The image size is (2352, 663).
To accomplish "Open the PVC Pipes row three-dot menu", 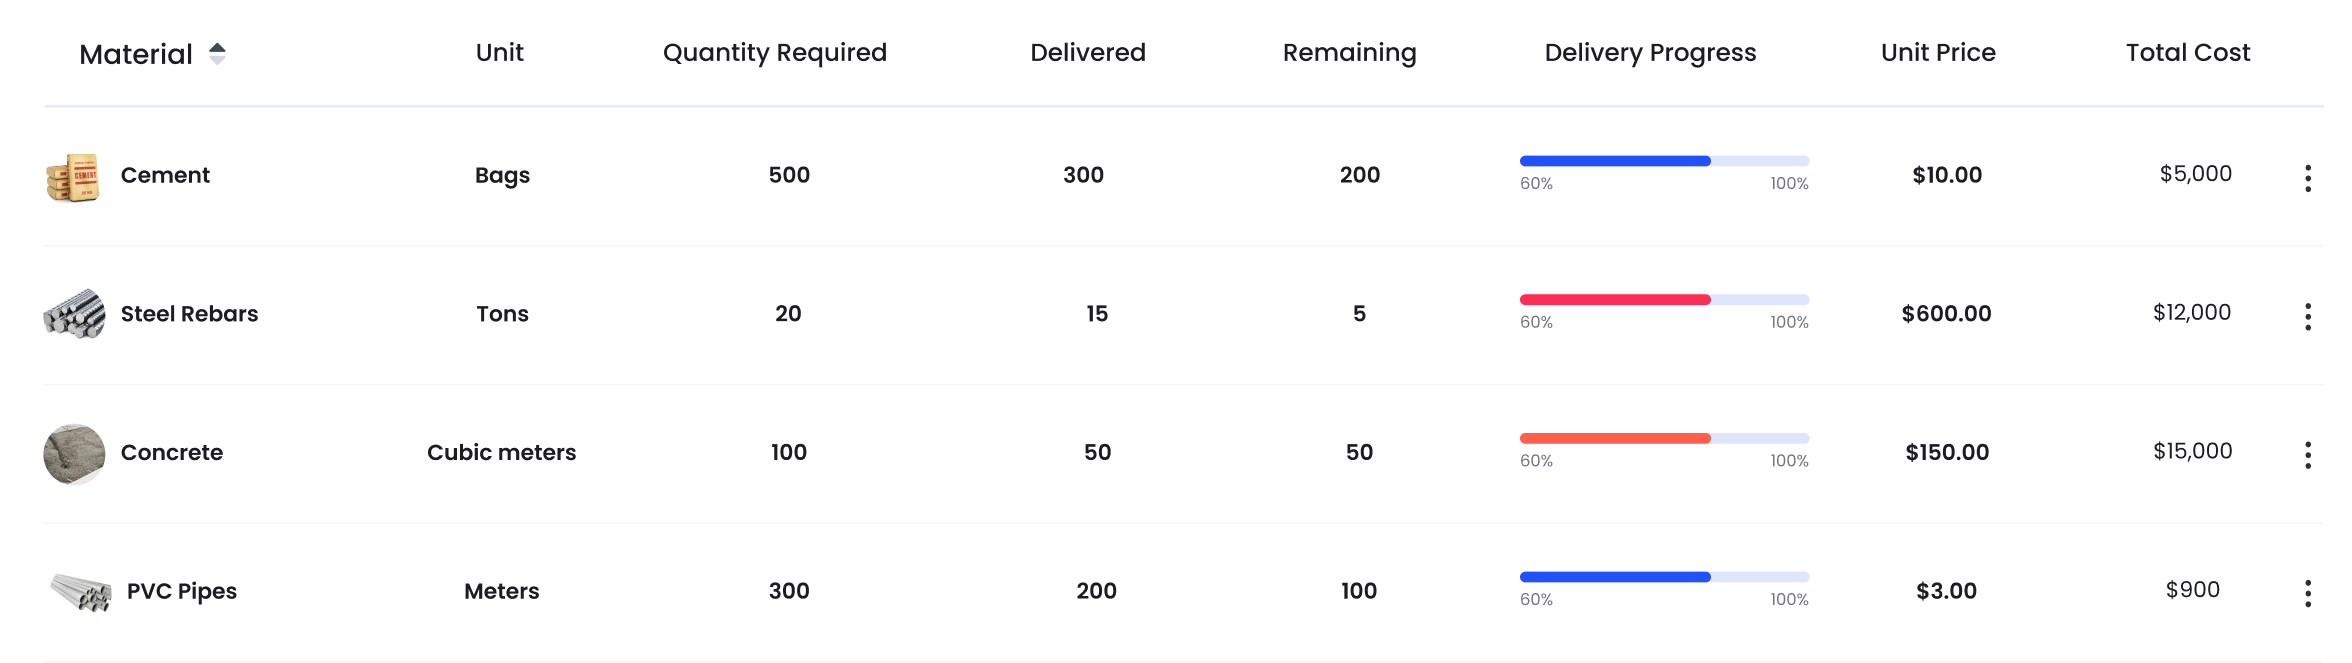I will [x=2307, y=593].
